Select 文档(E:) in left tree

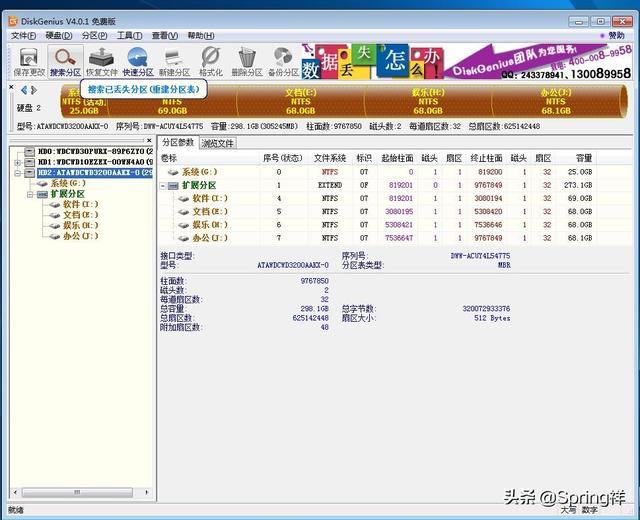coord(80,215)
